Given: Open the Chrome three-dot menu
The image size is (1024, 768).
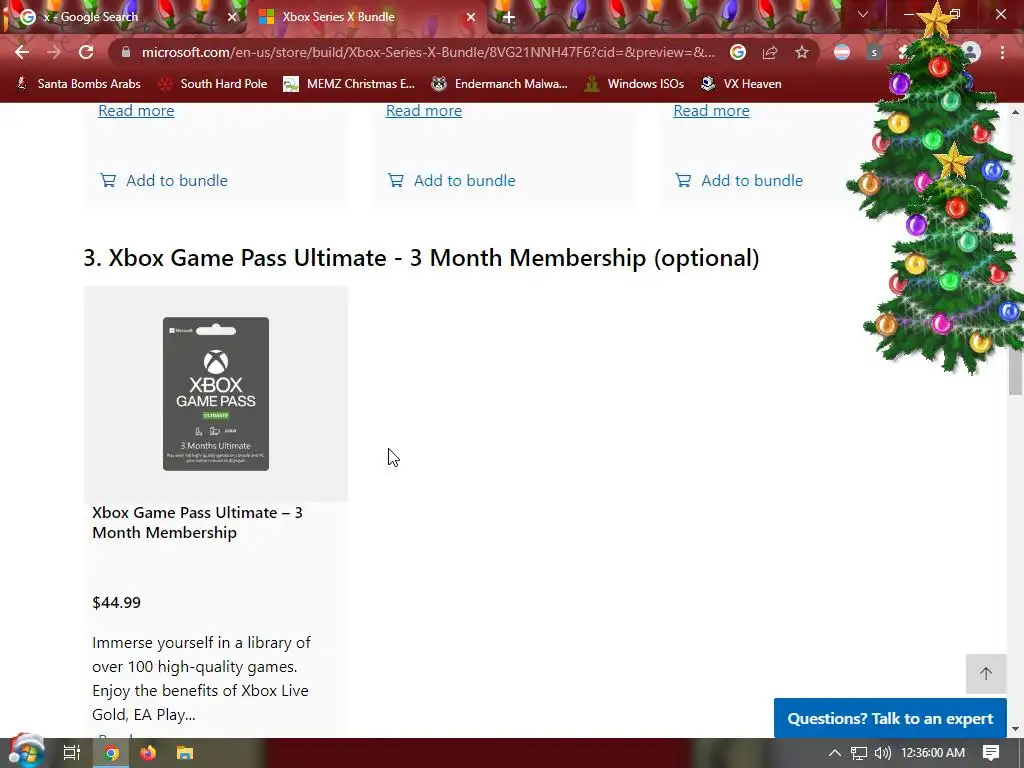Looking at the screenshot, I should tap(1002, 52).
